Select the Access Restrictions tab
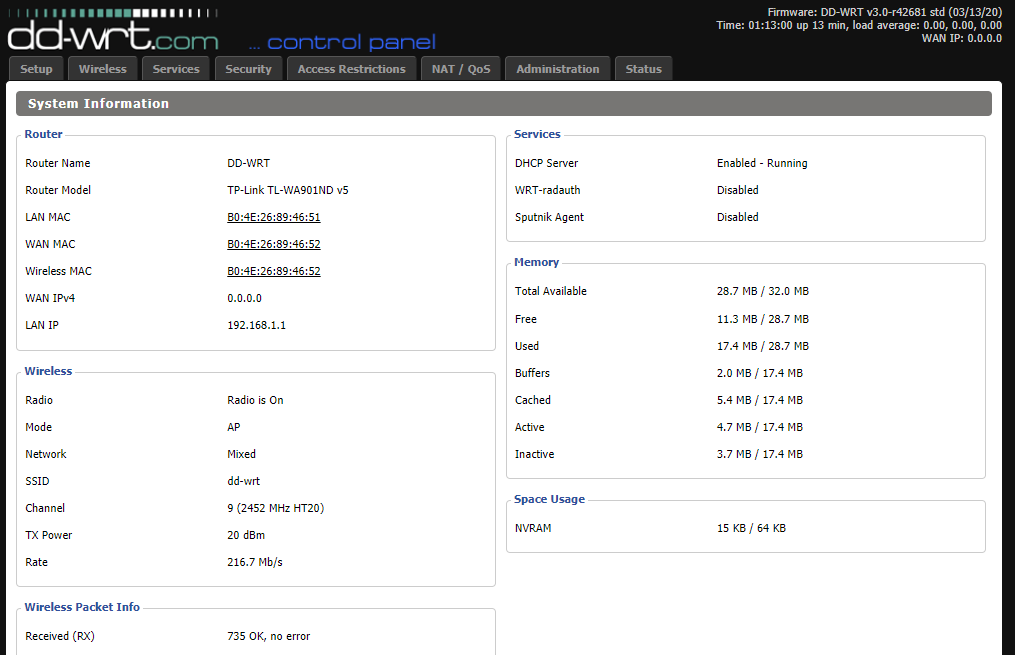Image resolution: width=1015 pixels, height=655 pixels. click(351, 69)
